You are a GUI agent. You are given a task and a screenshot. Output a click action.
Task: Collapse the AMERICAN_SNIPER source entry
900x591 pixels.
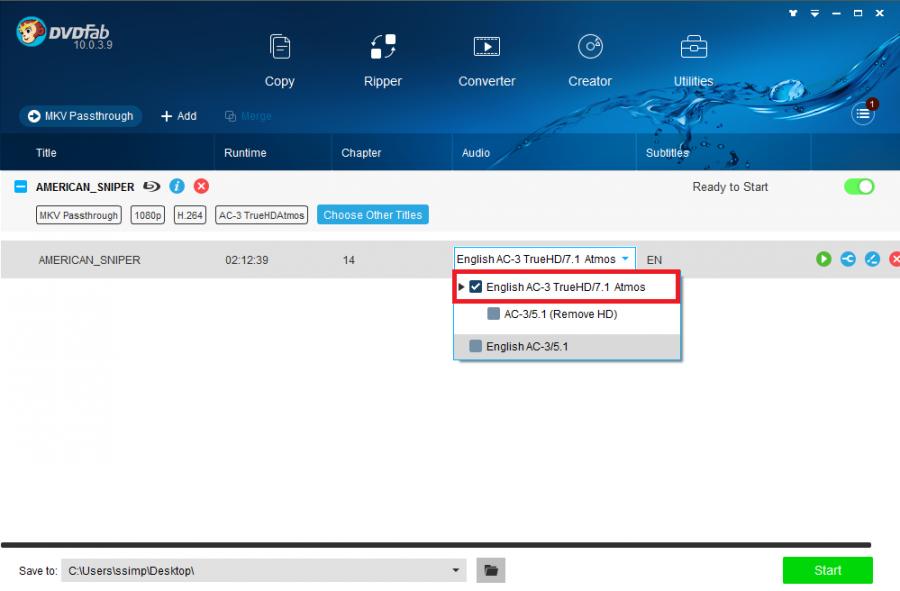(x=21, y=186)
